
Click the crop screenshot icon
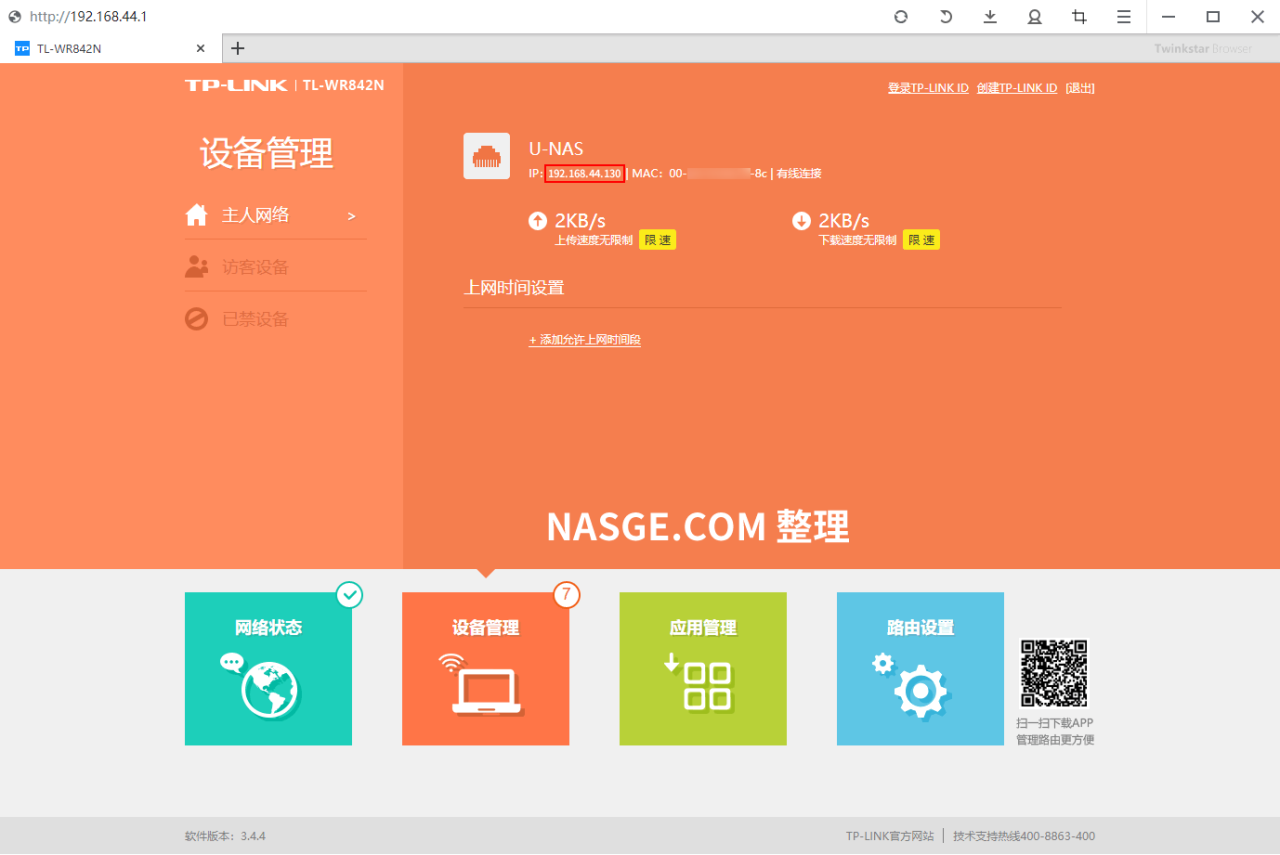click(1079, 16)
